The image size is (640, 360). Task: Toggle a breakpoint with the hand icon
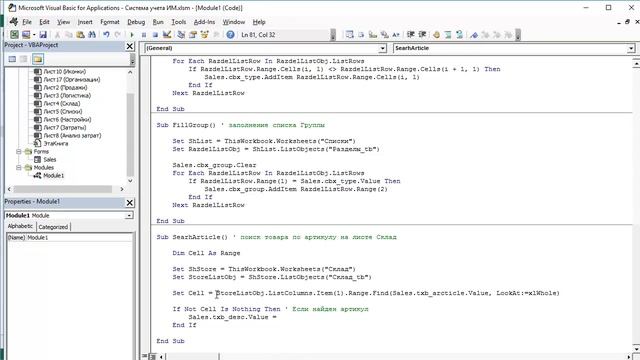point(436,35)
